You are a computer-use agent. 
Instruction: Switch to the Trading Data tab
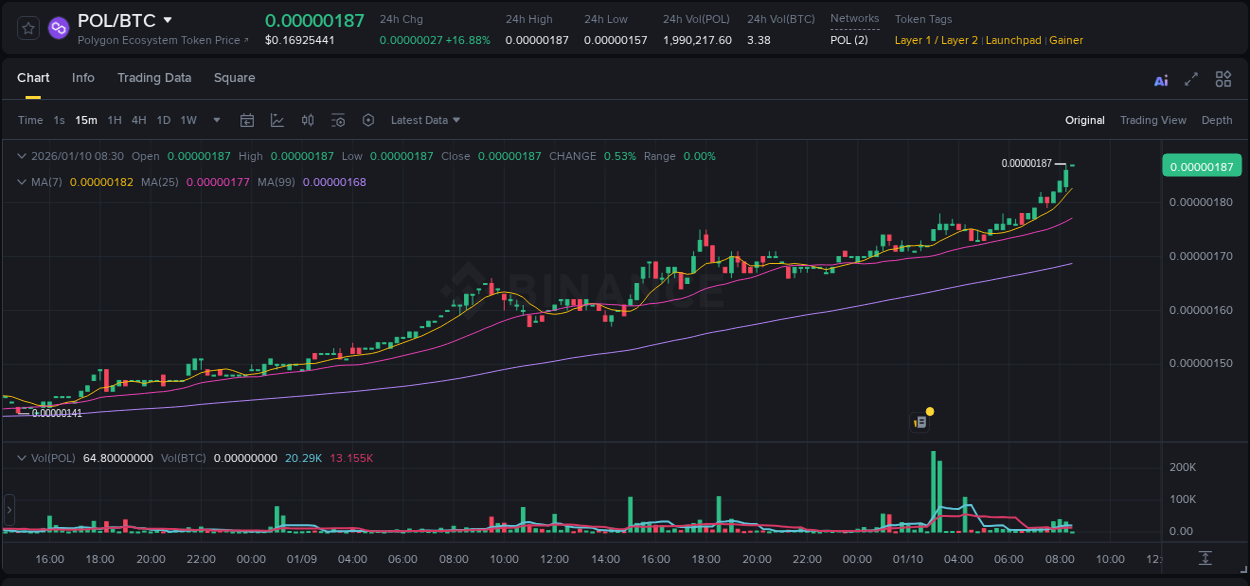click(x=154, y=78)
